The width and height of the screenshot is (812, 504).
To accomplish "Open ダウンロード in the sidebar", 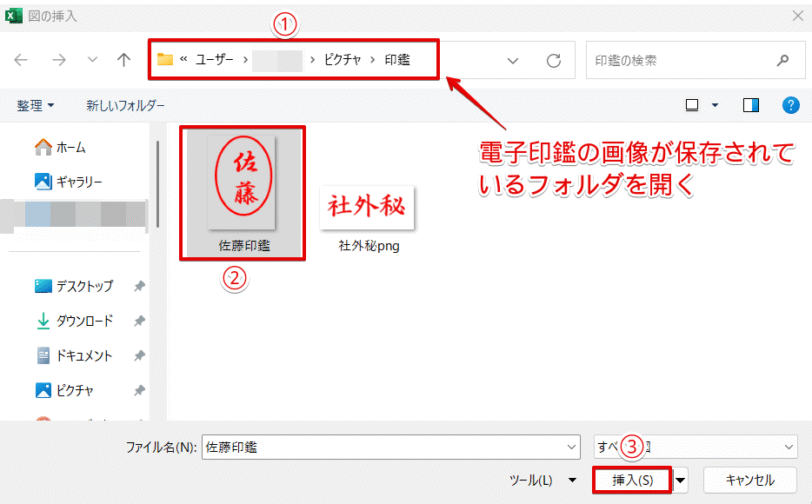I will point(74,321).
